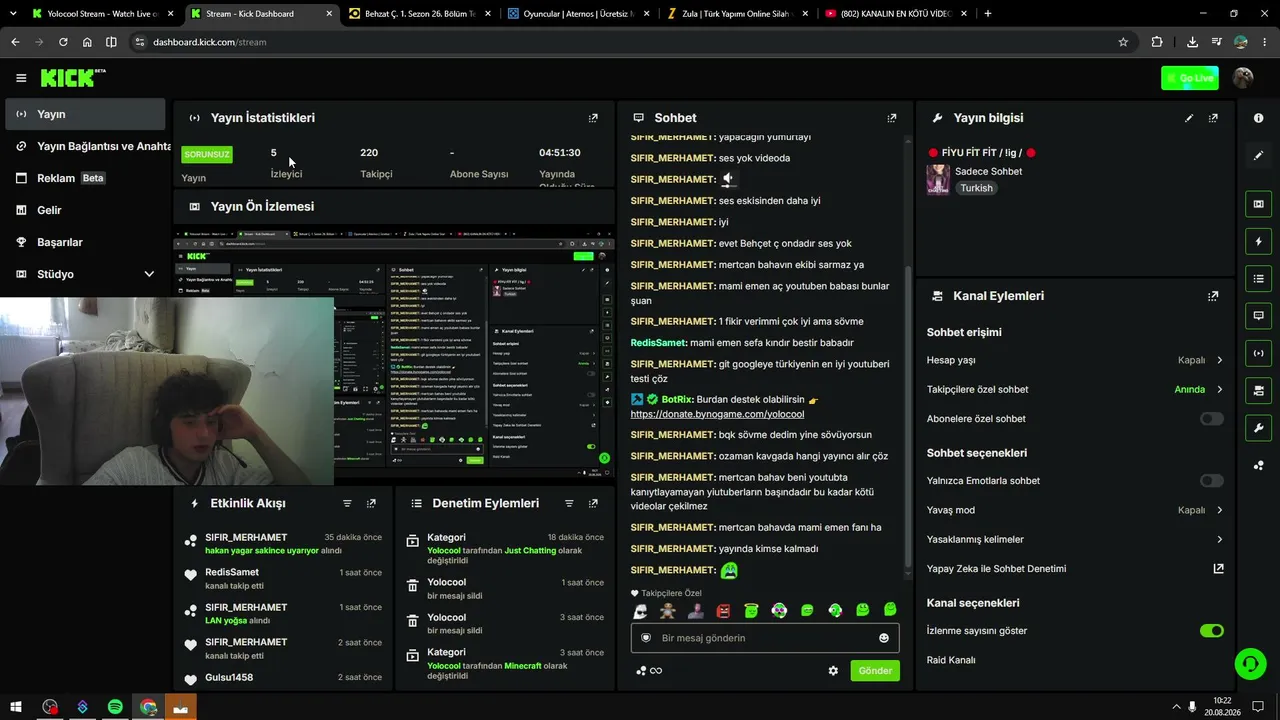Open Yasaklanmış kelimeler setting chevron

(1219, 540)
